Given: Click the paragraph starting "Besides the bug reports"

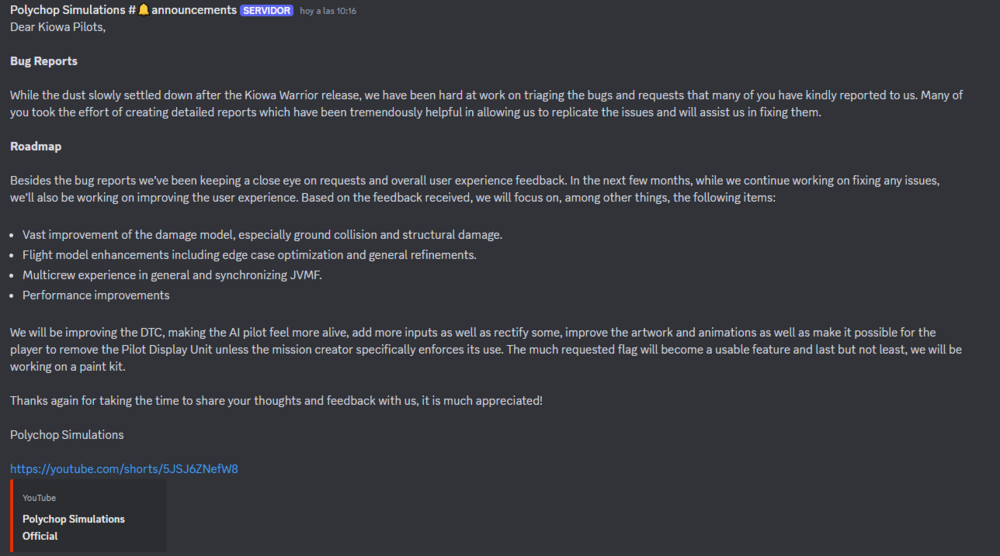Looking at the screenshot, I should point(480,189).
